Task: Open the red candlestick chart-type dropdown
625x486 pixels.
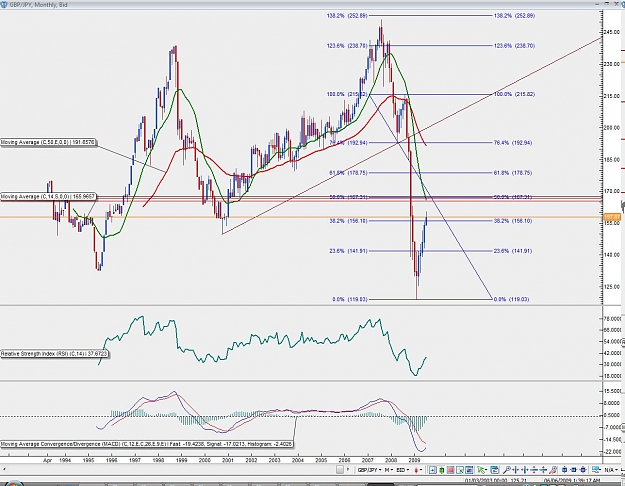Action: pos(418,470)
